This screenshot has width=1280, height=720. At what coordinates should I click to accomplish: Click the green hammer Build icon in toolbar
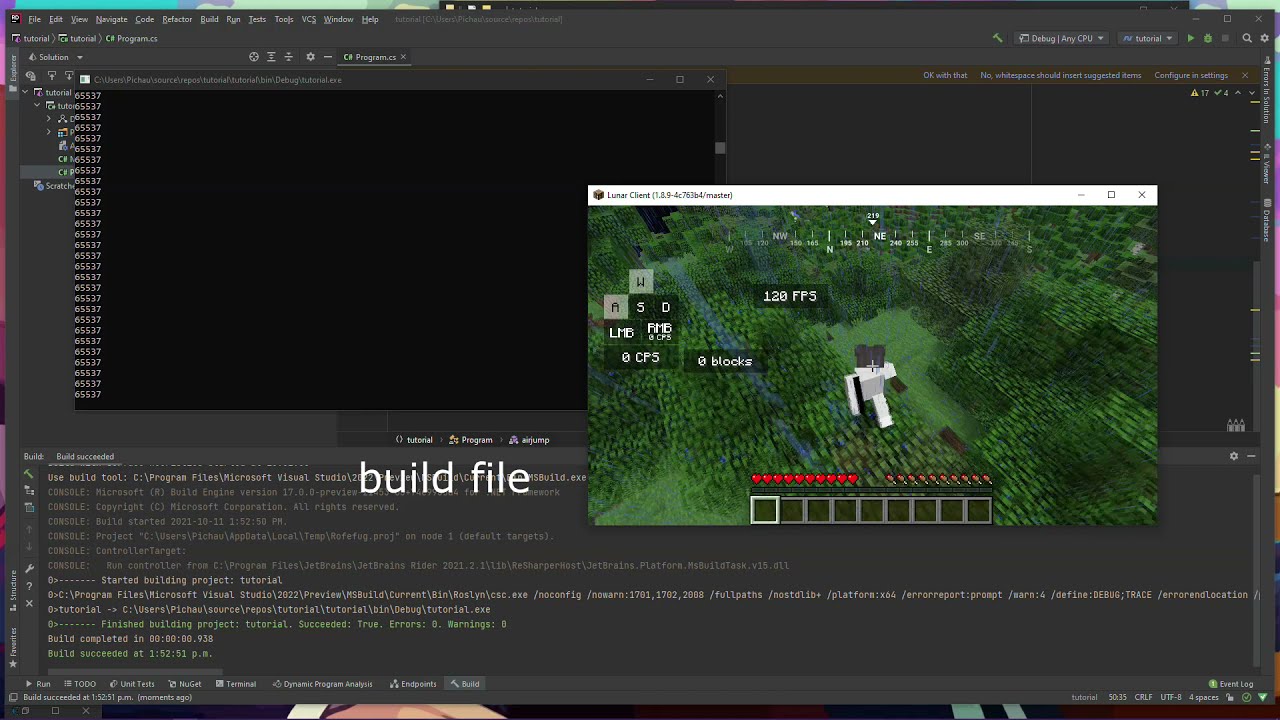tap(997, 38)
